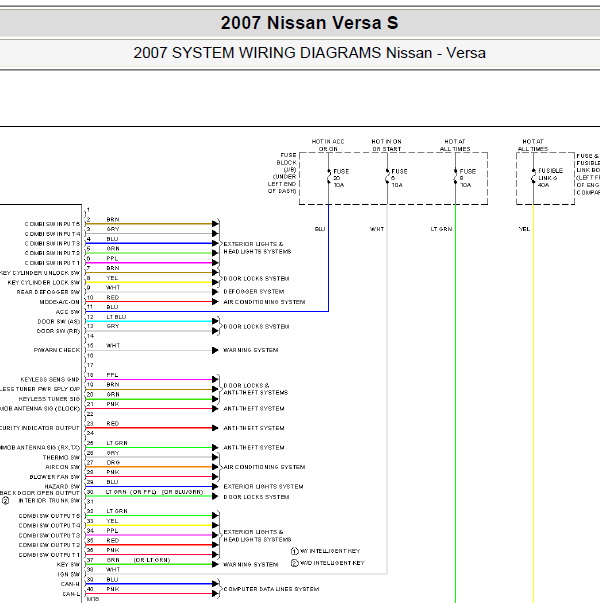Select the 'MODE-A/C-ON' terminal label
This screenshot has width=600, height=603.
(60, 302)
